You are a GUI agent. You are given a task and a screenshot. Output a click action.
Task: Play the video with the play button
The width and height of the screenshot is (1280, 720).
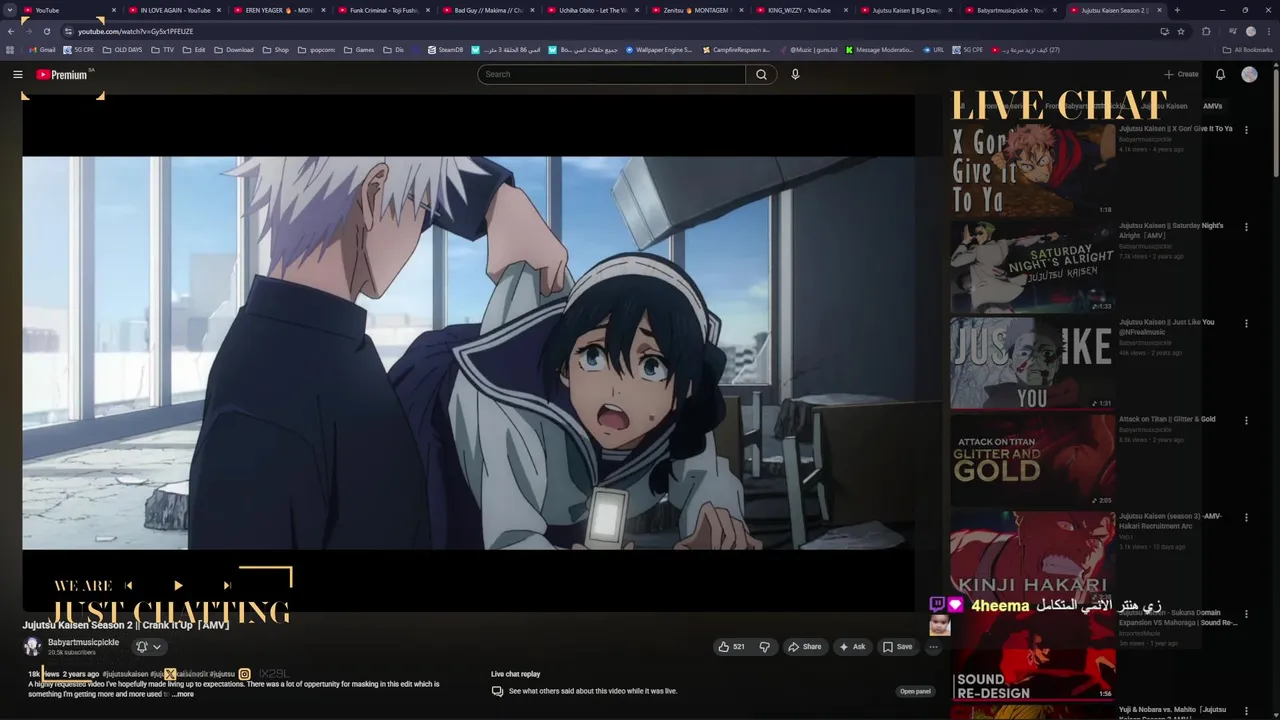click(x=178, y=585)
